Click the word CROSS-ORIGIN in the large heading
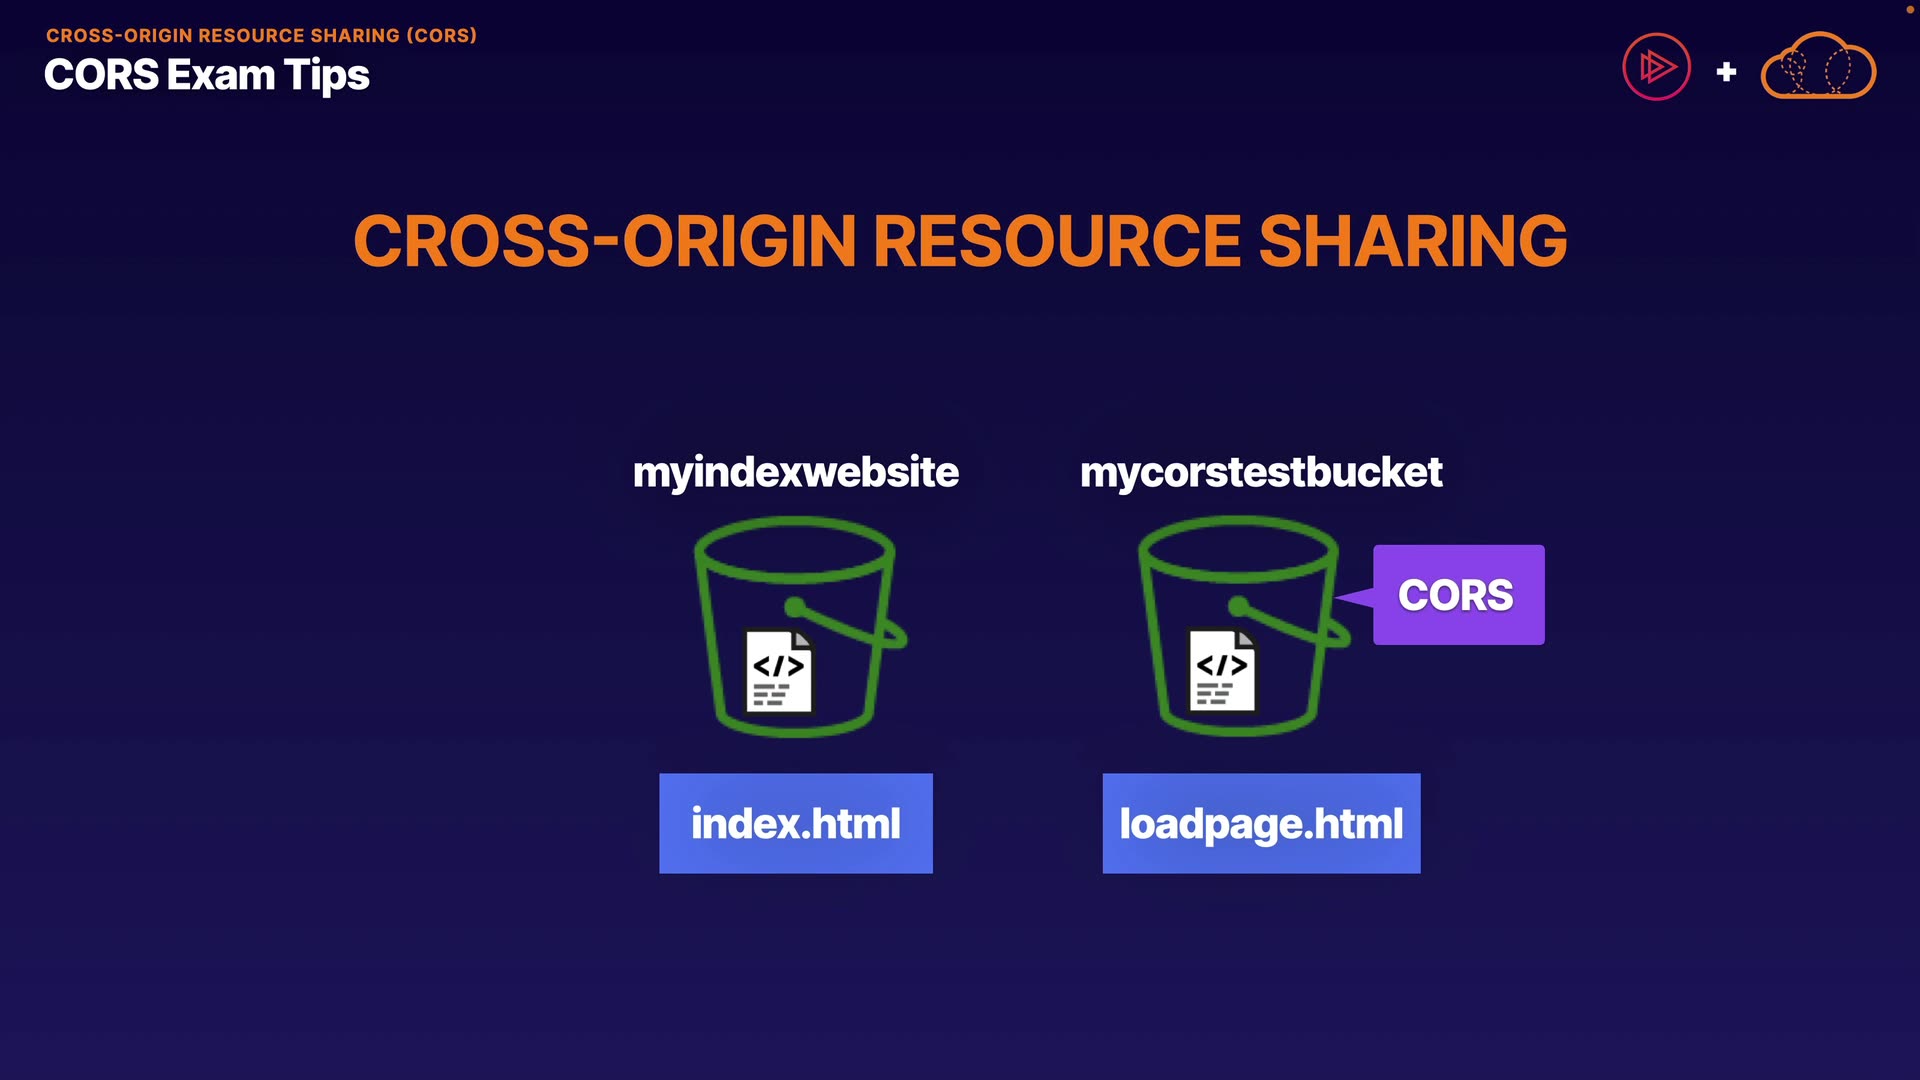 point(604,242)
